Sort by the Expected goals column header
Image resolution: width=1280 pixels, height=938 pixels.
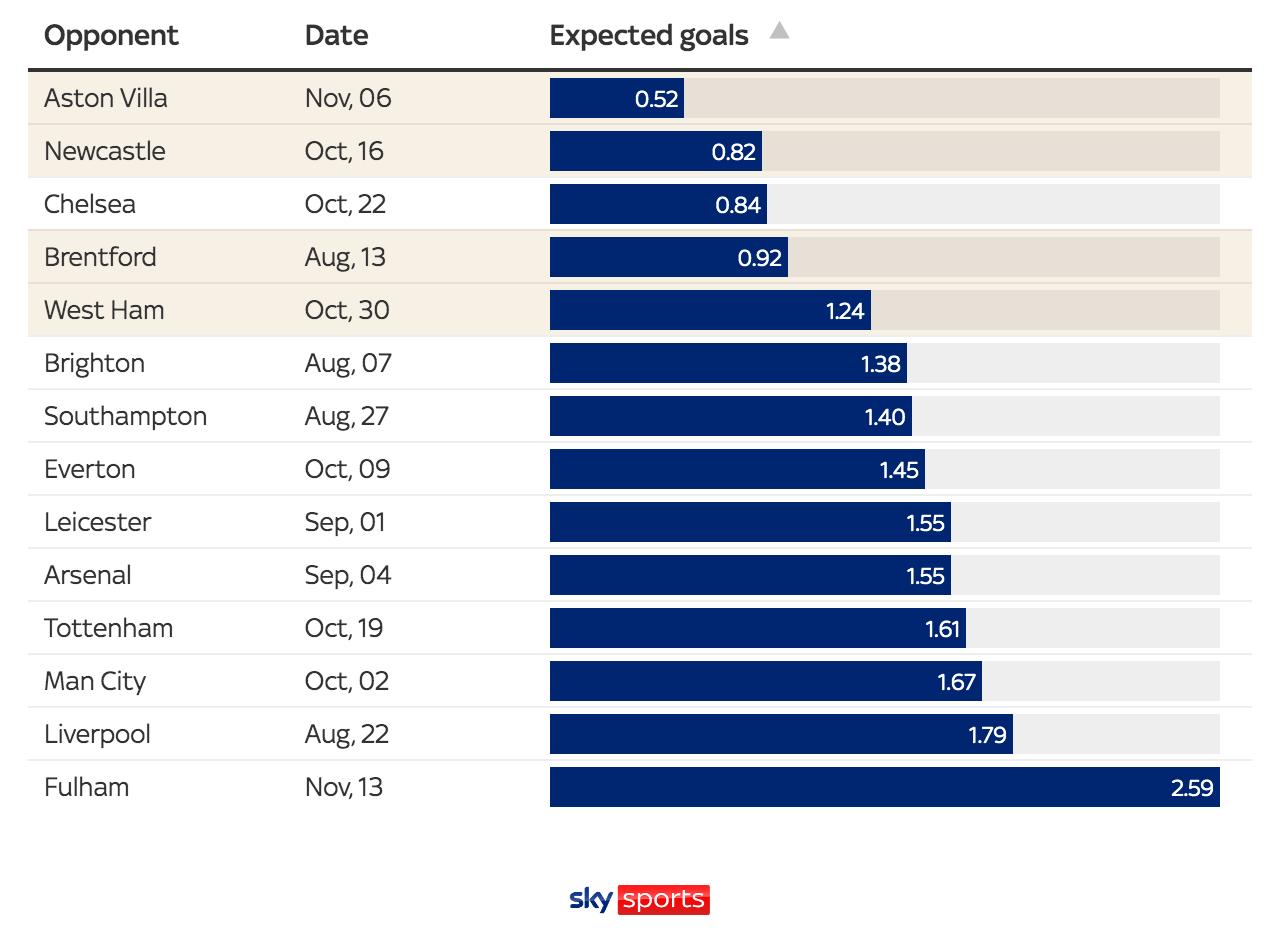pos(649,36)
